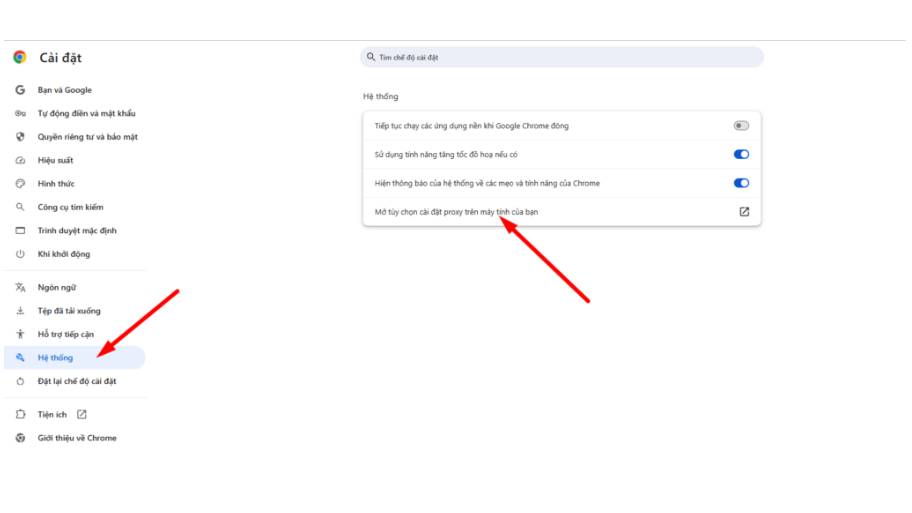Viewport: 912px width, 513px height.
Task: Open proxy settings row Mở tùy chọn cài đặt proxy
Action: [562, 212]
